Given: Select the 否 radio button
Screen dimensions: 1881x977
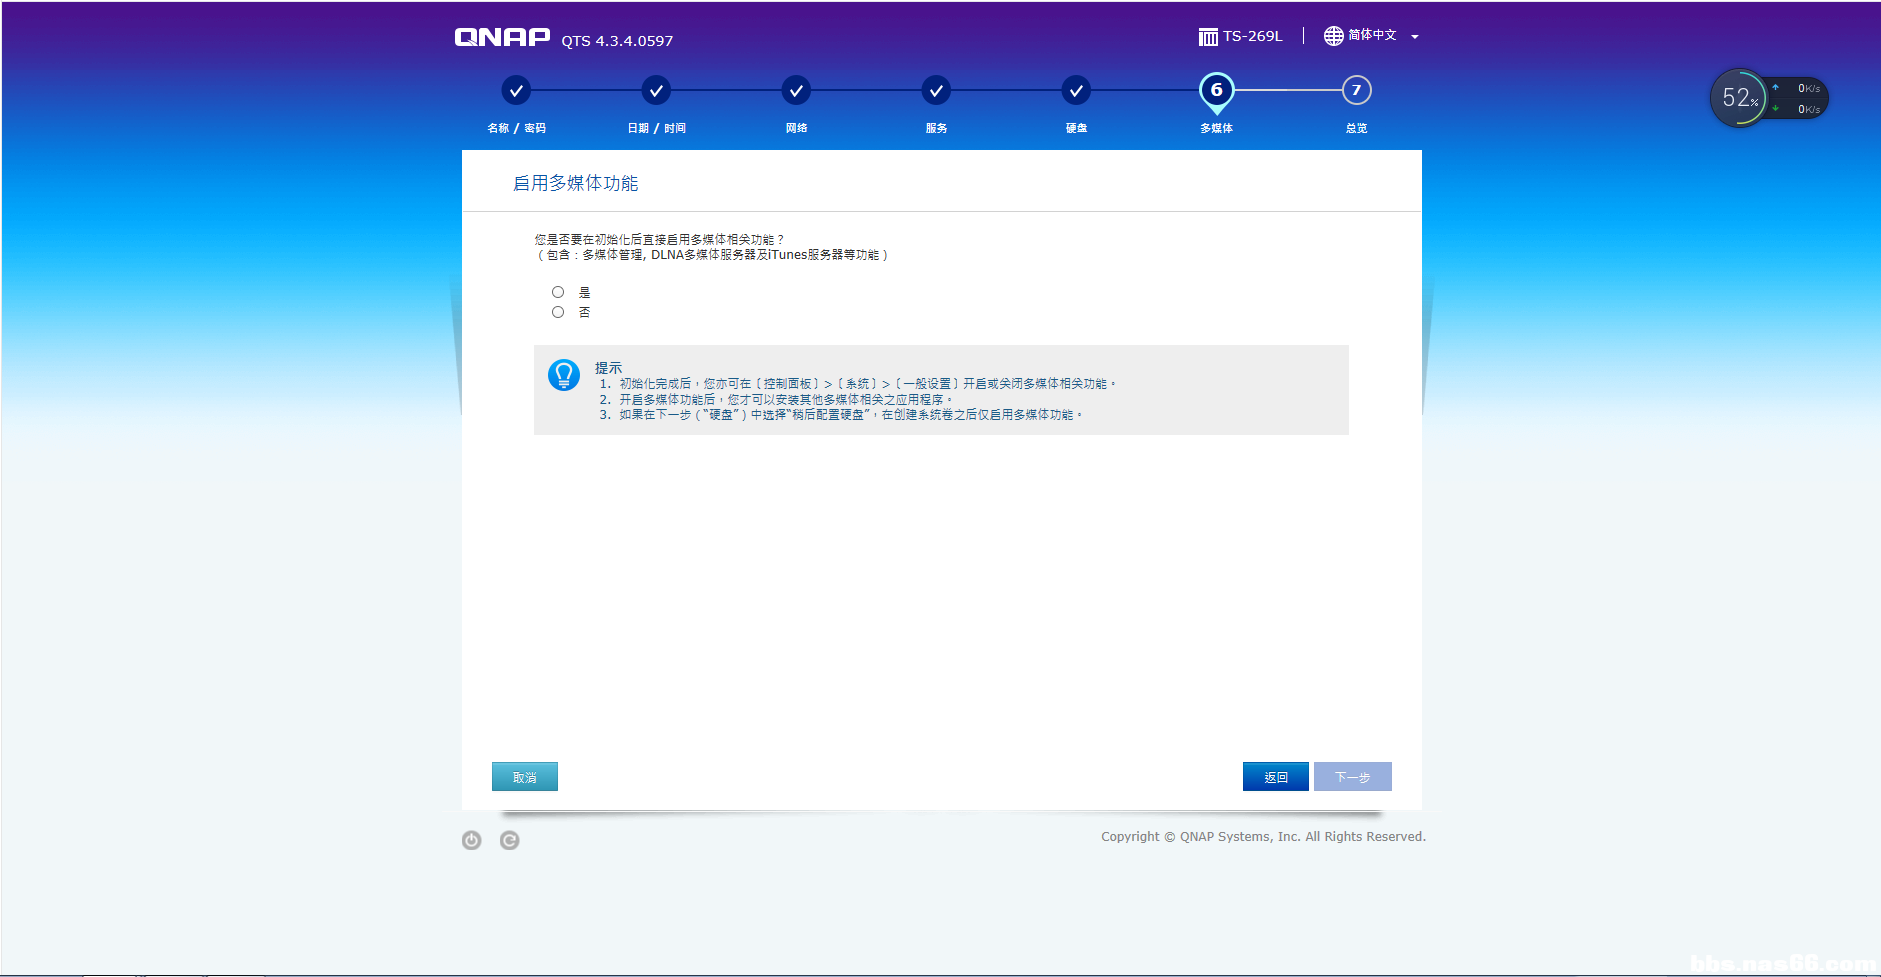Looking at the screenshot, I should coord(558,311).
